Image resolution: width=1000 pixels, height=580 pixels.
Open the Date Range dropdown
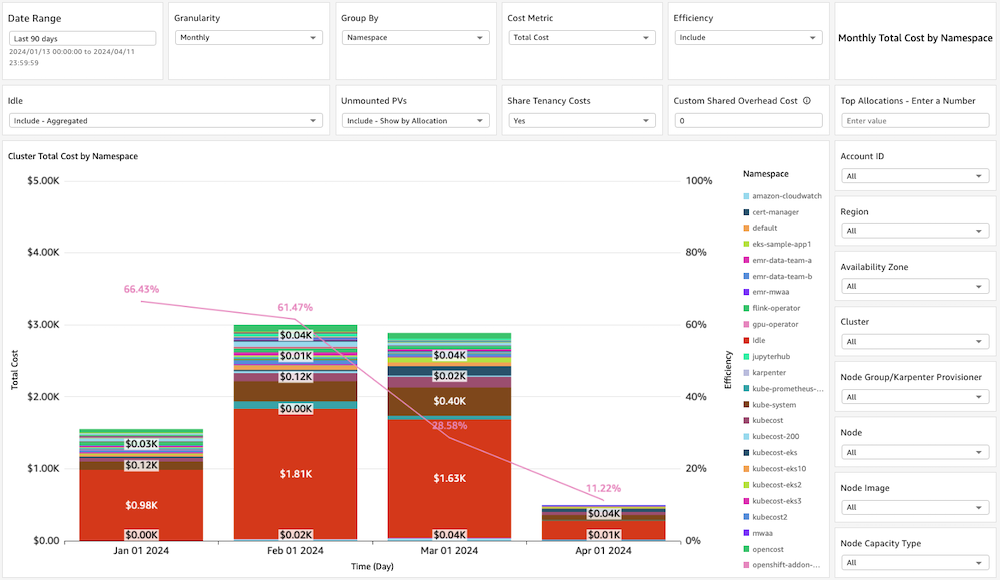pos(82,38)
